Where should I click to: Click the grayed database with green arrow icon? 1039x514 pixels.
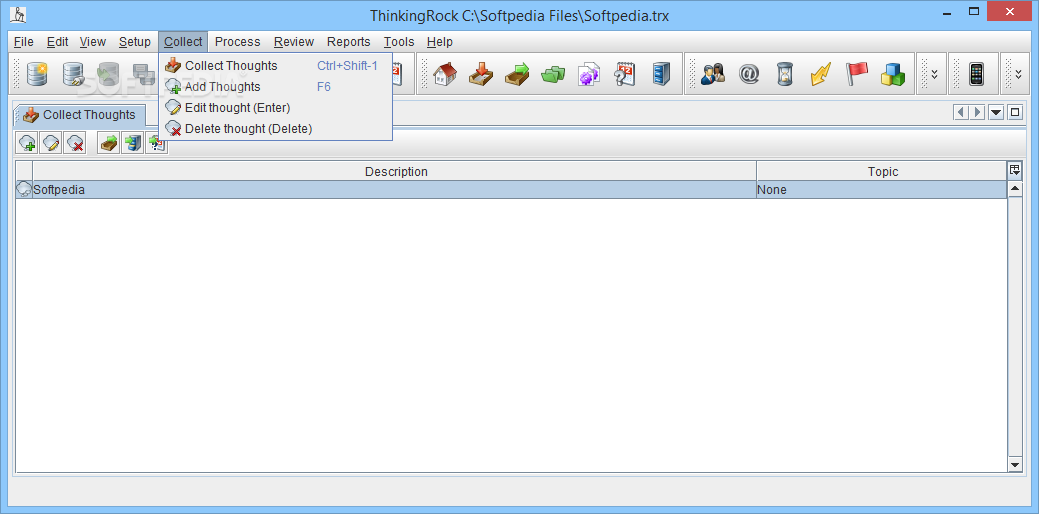(x=107, y=74)
